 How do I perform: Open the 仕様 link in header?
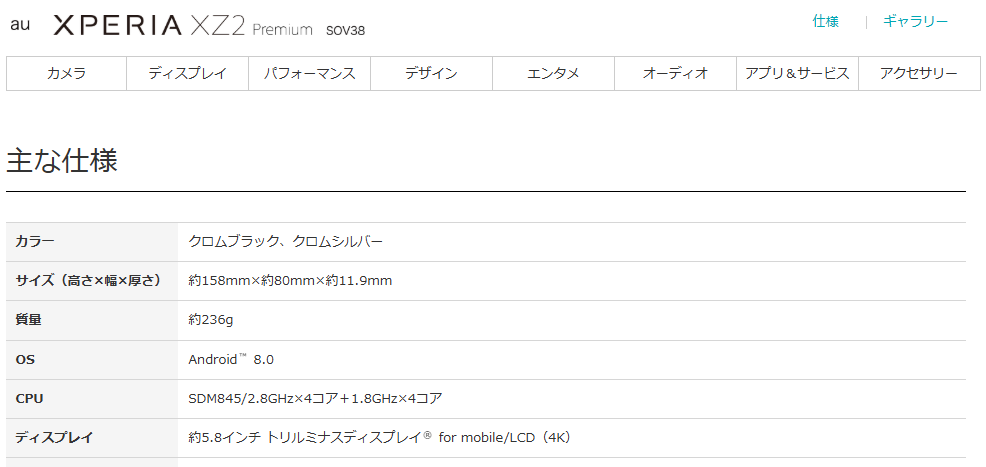(x=825, y=22)
